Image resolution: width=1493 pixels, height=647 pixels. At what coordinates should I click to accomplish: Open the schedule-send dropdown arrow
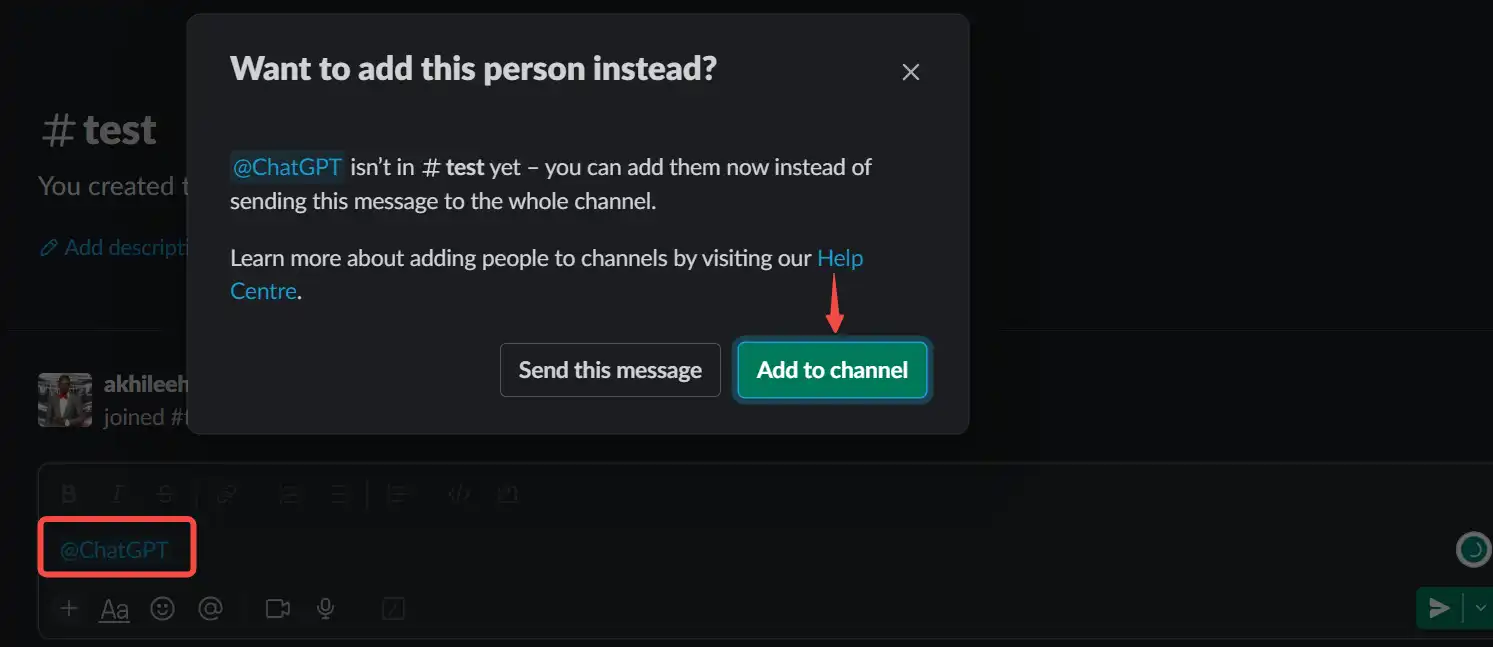click(x=1481, y=608)
